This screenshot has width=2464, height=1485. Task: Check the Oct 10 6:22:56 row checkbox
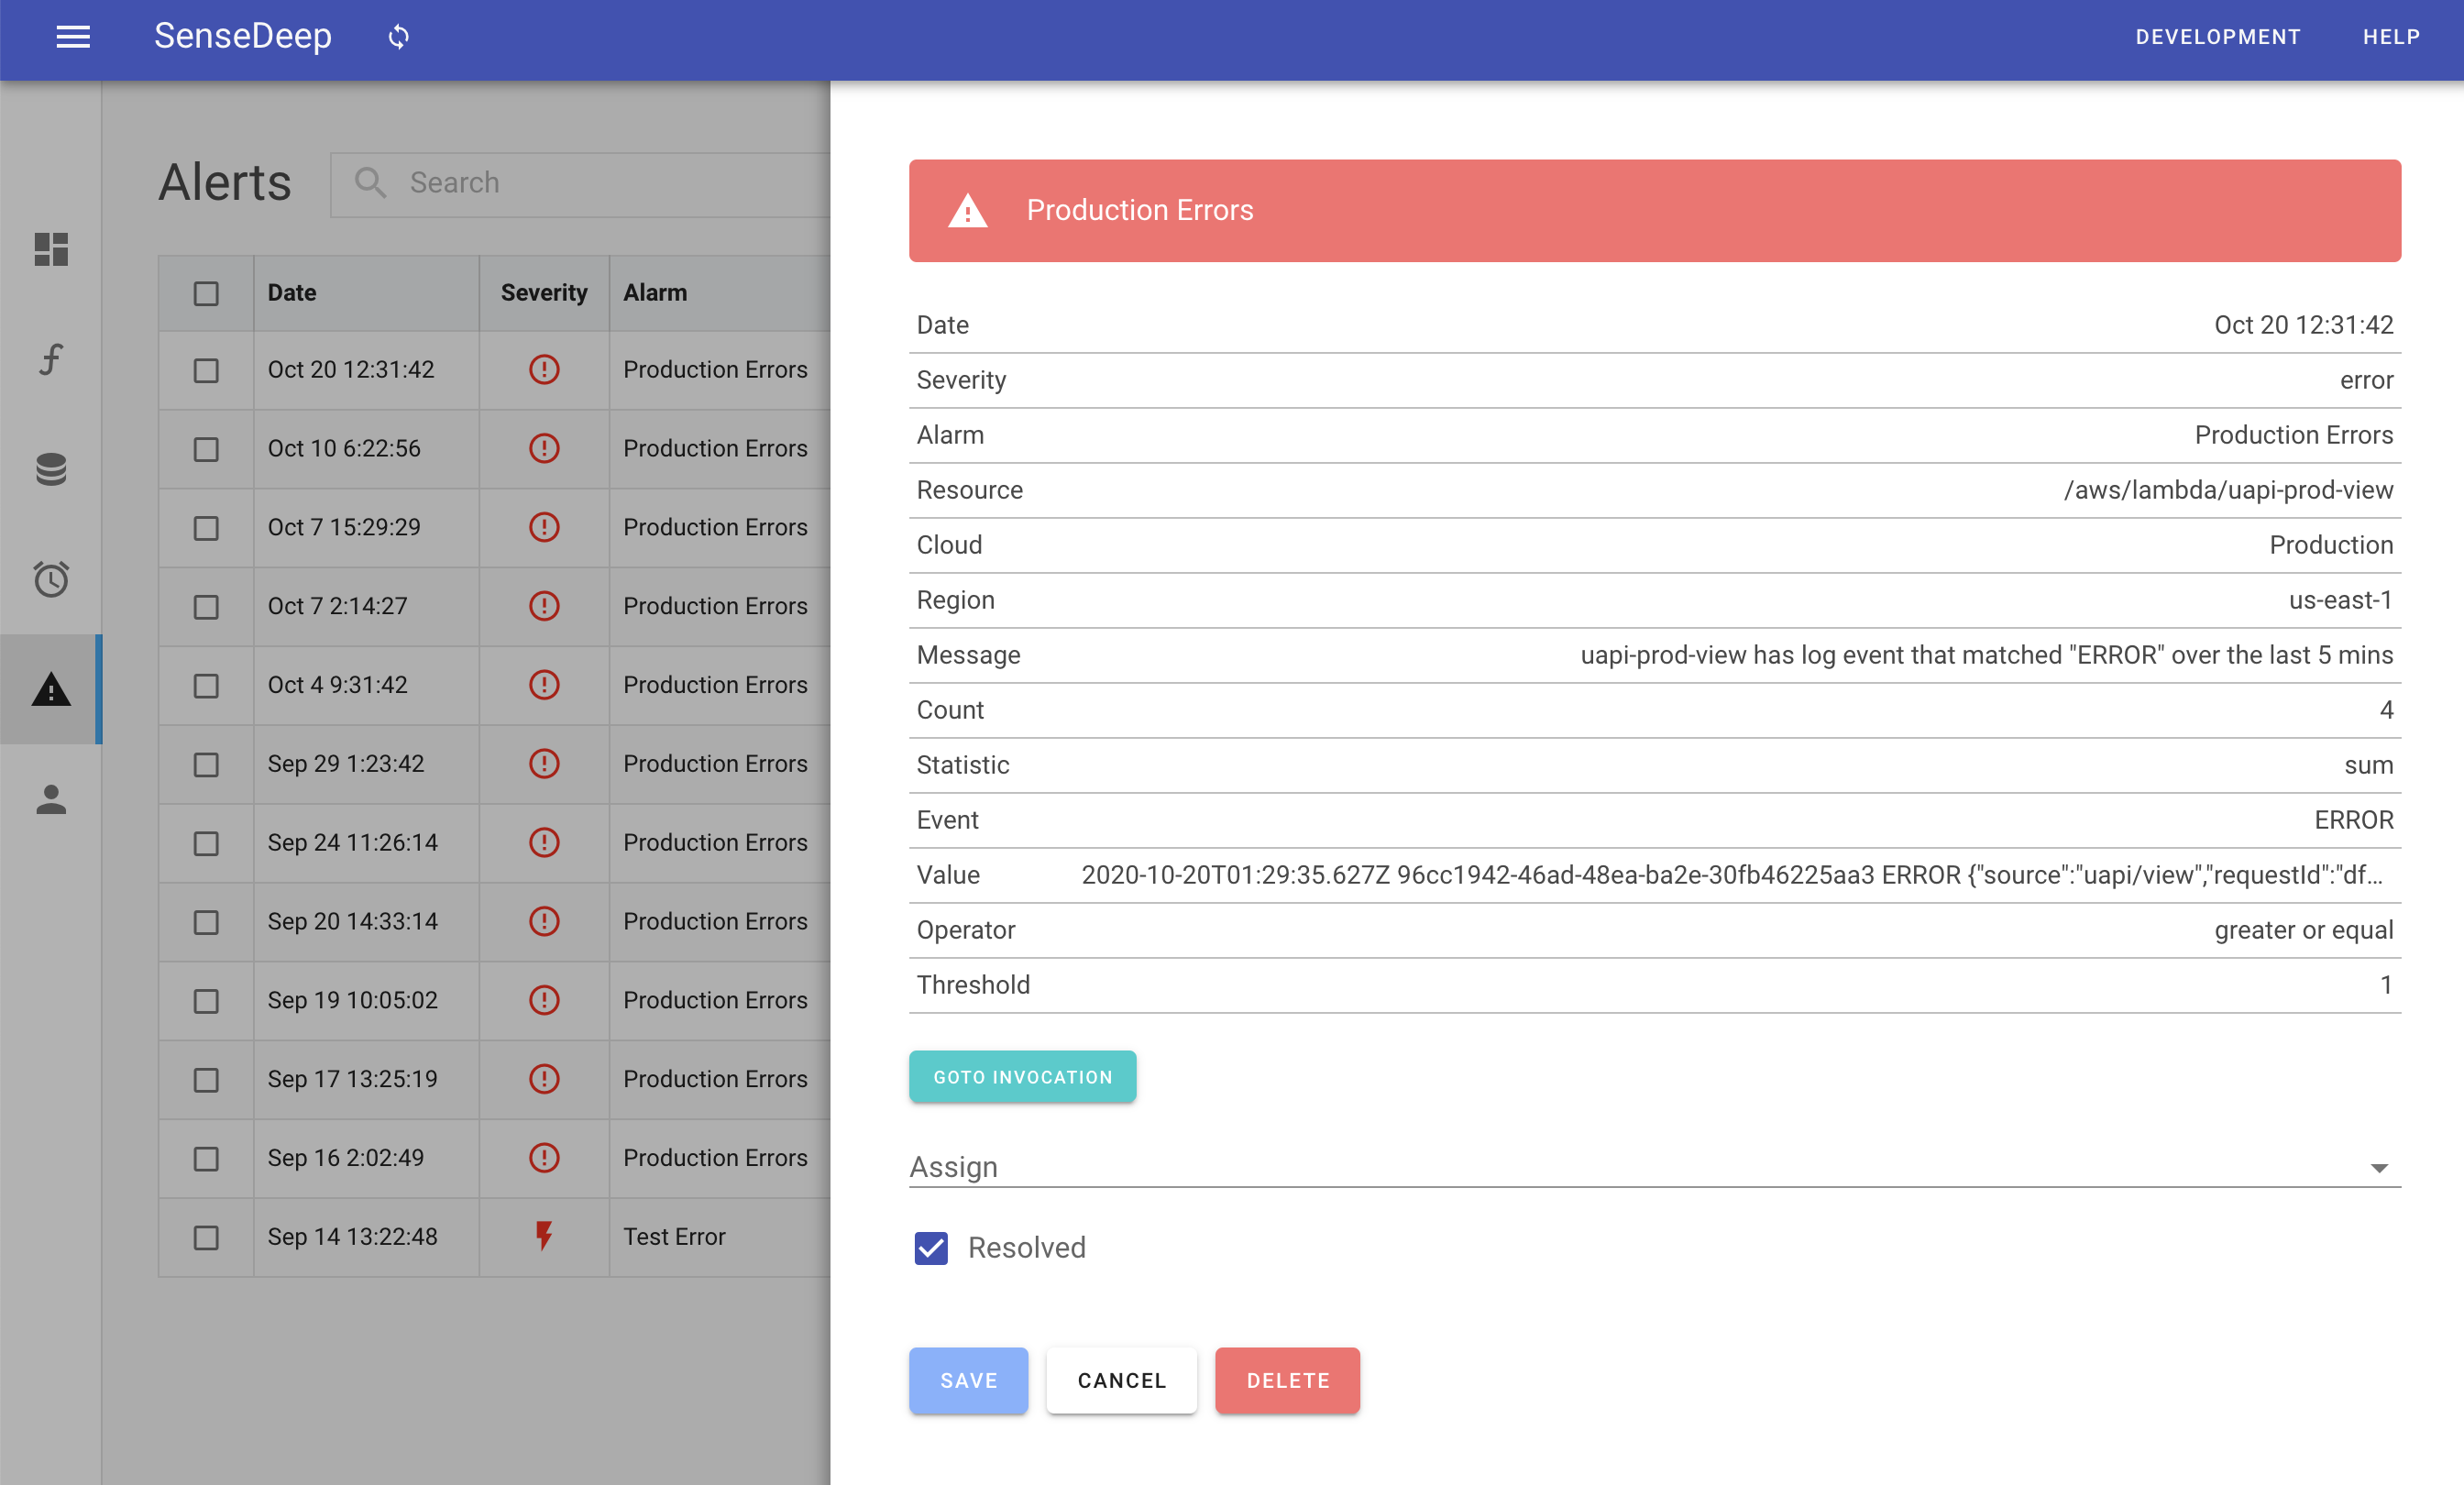tap(206, 449)
